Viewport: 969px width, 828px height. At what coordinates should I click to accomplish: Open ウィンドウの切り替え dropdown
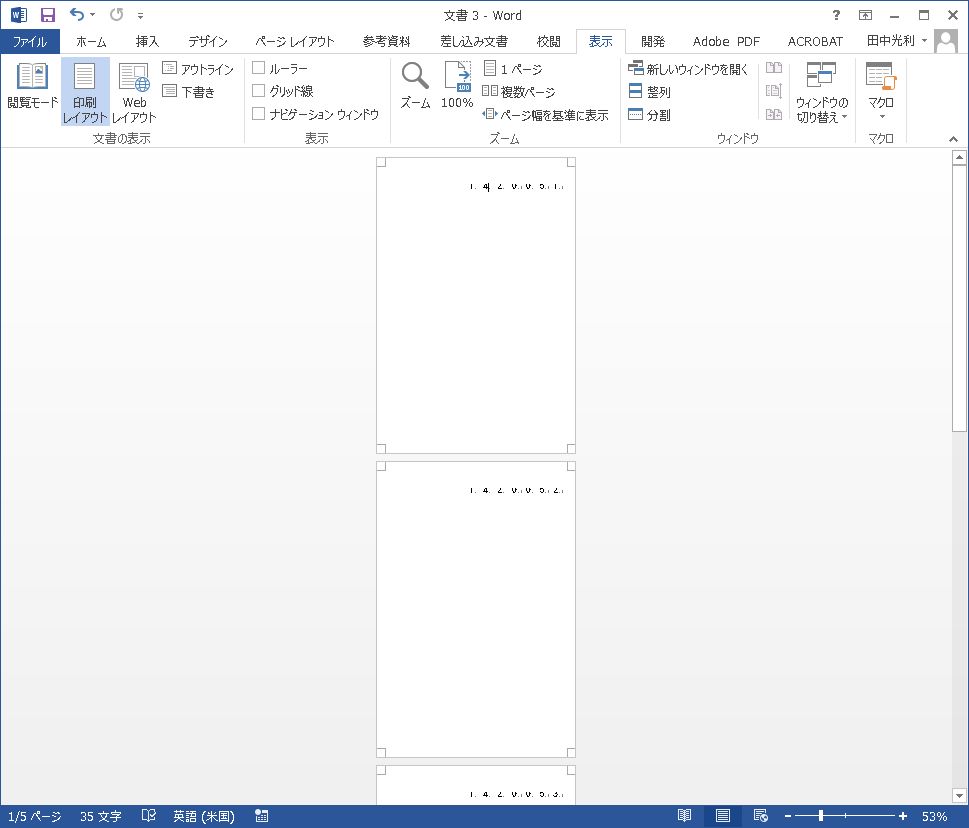[822, 93]
